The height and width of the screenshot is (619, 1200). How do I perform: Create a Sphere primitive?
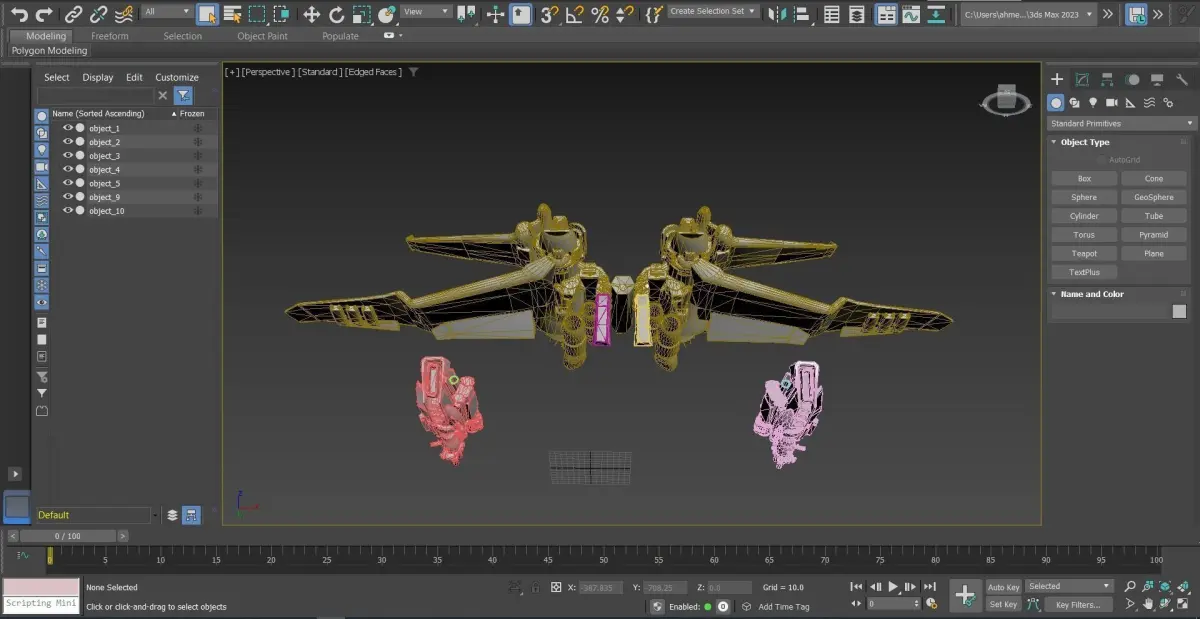[x=1084, y=197]
